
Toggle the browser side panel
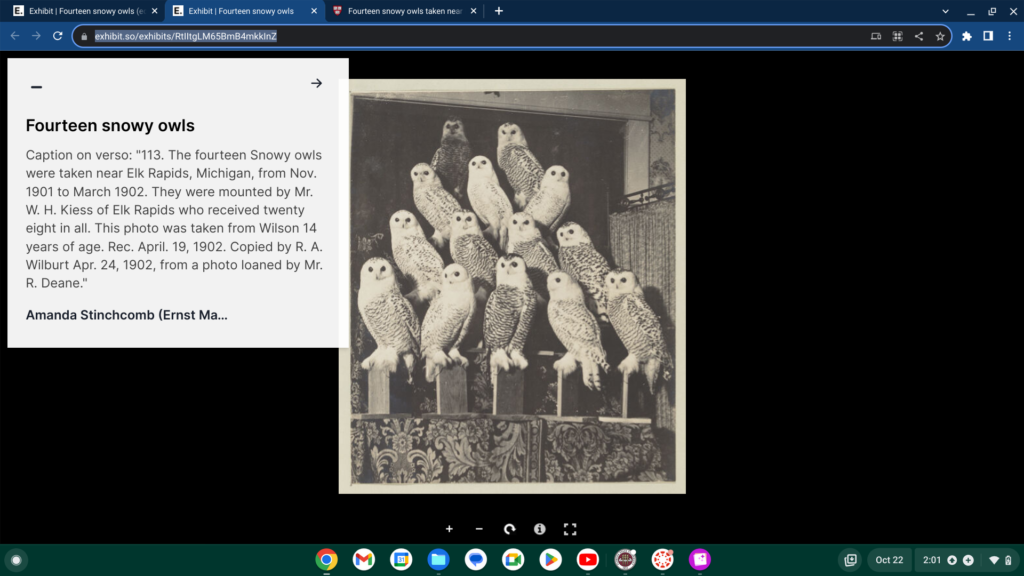pos(988,37)
